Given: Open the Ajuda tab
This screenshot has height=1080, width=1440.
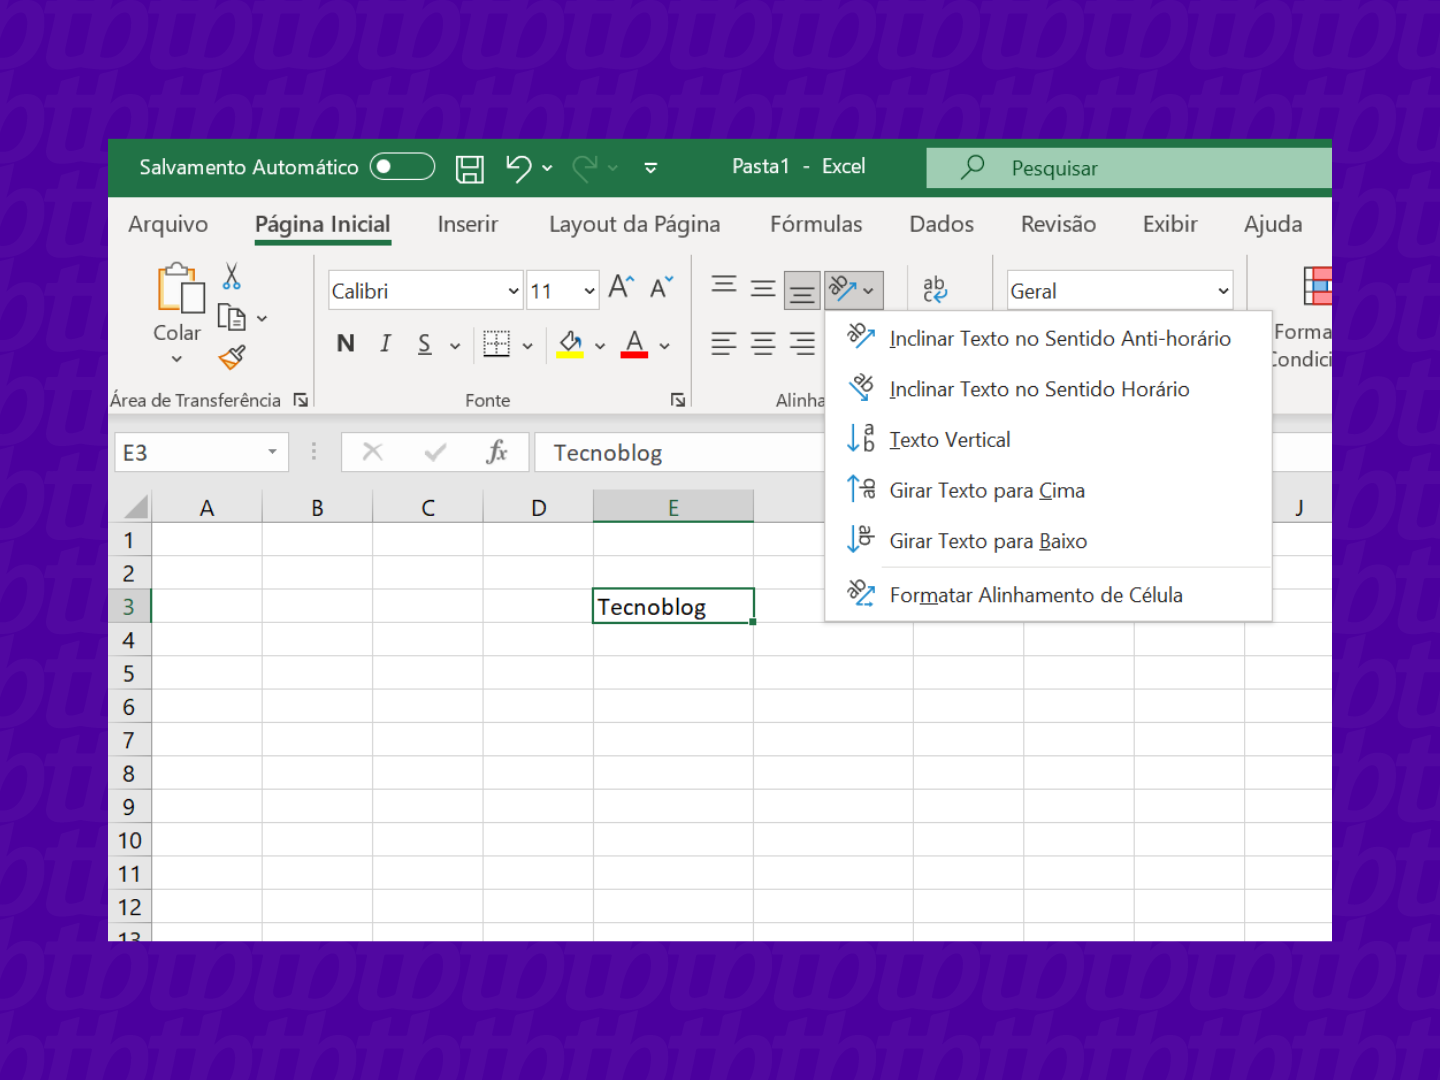Looking at the screenshot, I should click(1273, 224).
